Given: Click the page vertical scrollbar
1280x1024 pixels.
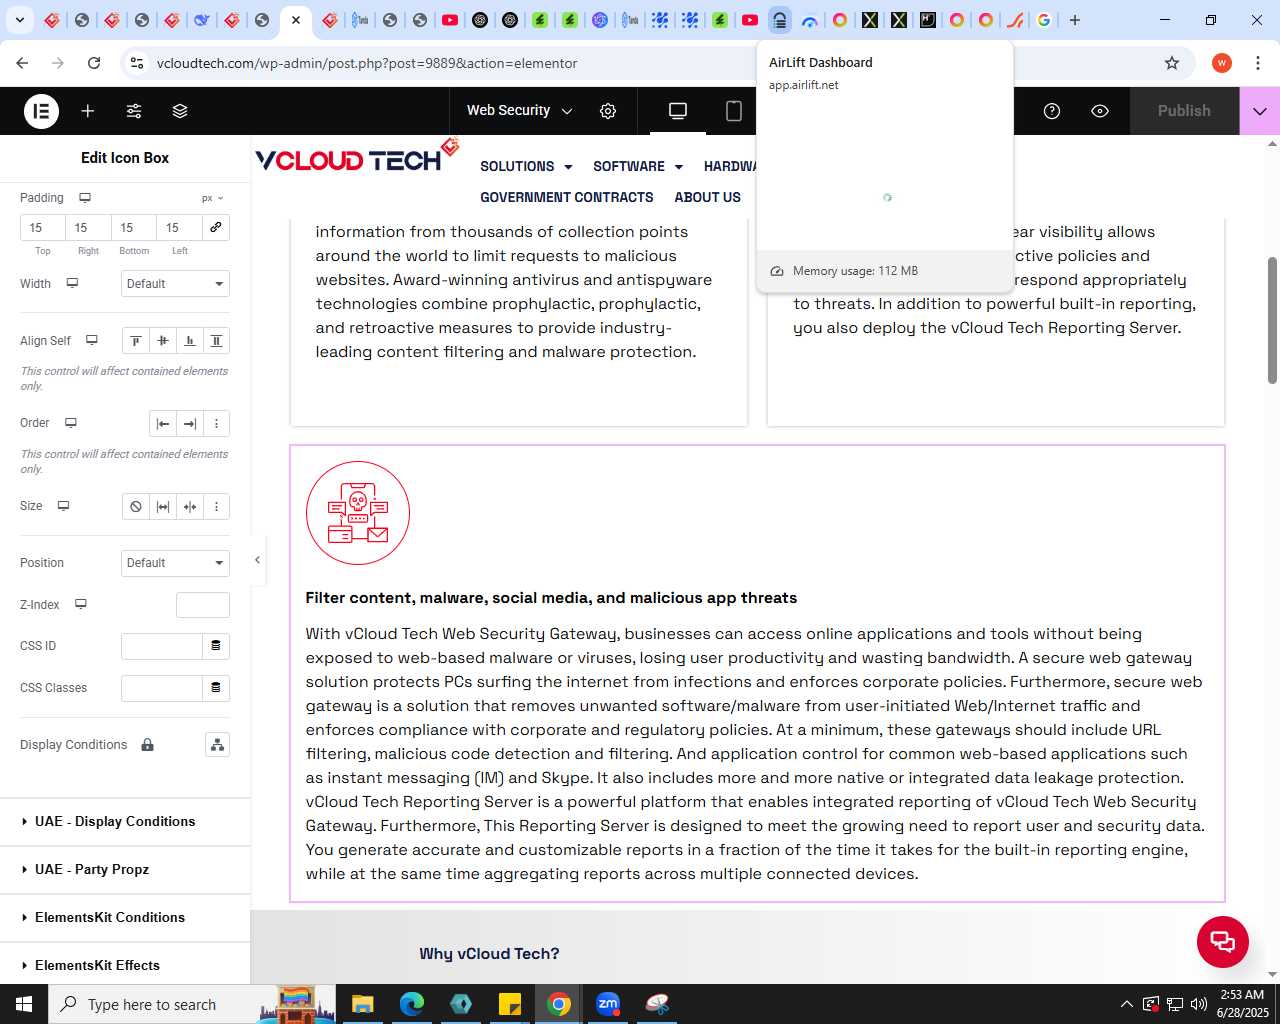Looking at the screenshot, I should click(1272, 320).
